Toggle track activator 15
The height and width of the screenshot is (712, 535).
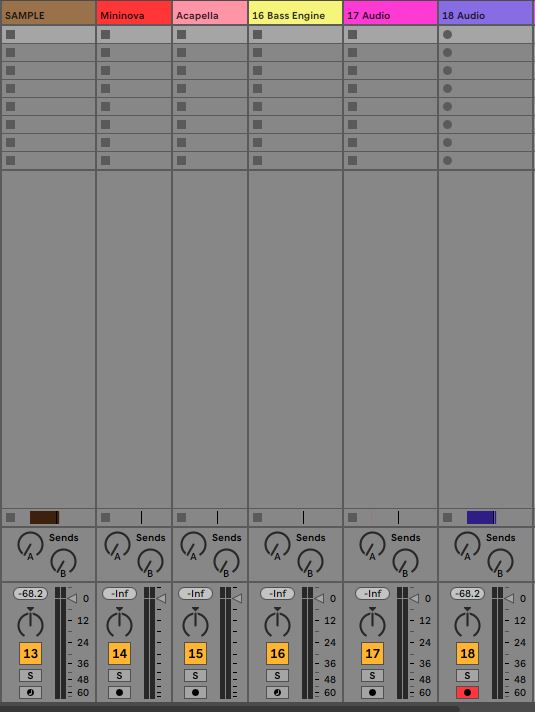coord(195,653)
